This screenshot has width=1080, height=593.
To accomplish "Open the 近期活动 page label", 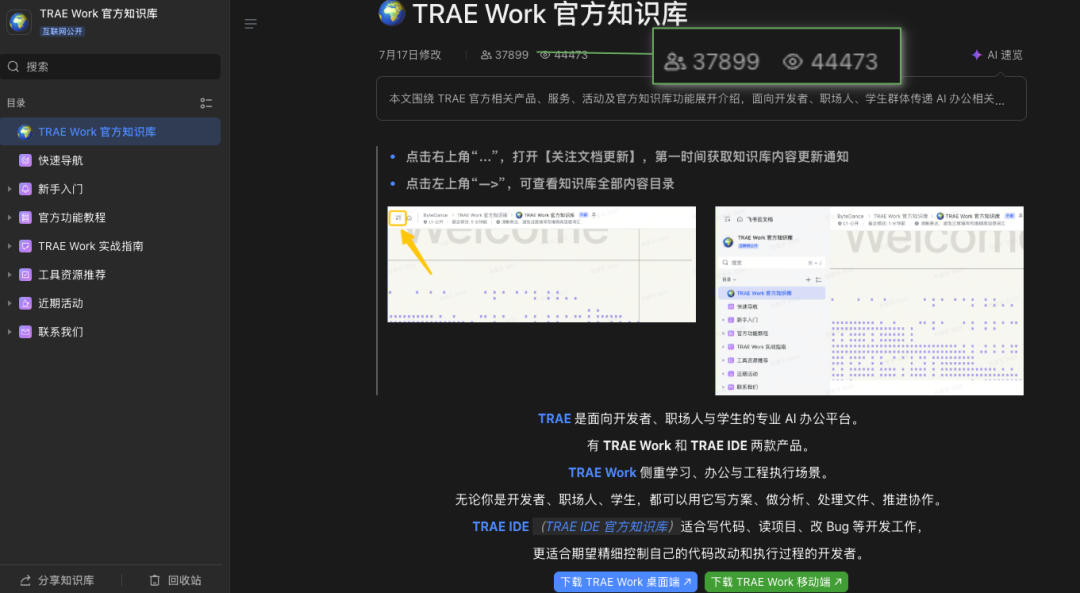I will tap(61, 303).
